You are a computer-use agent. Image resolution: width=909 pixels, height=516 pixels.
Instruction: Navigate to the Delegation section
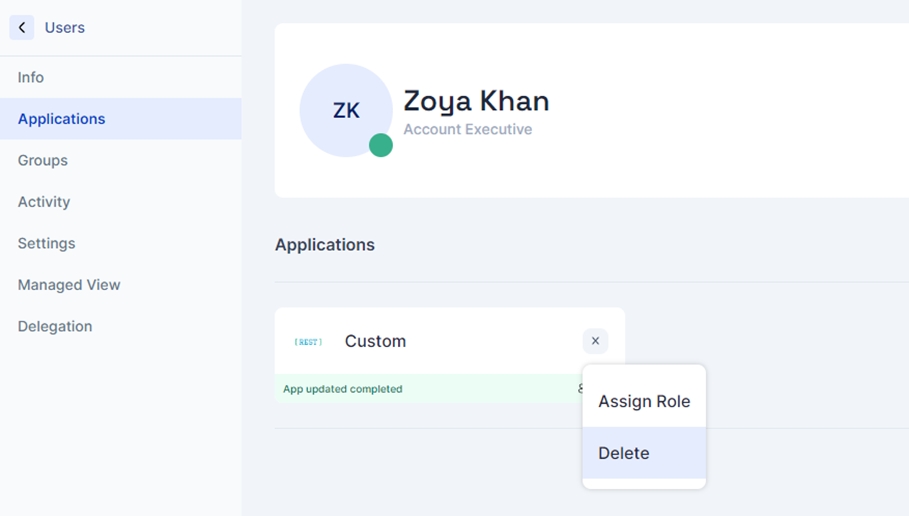pyautogui.click(x=55, y=326)
